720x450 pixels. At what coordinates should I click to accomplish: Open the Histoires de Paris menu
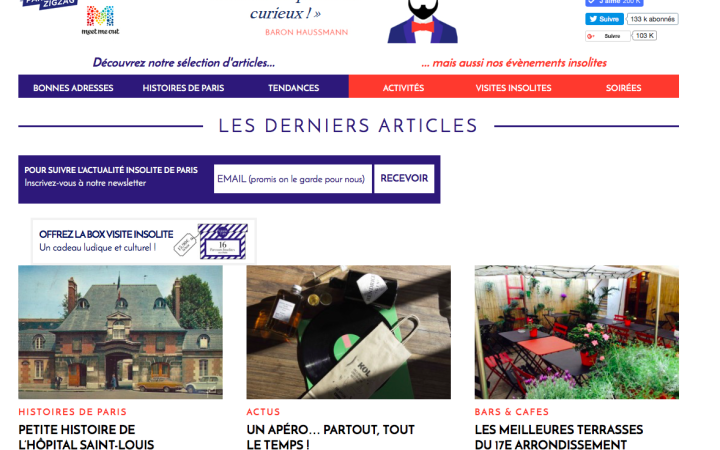[x=183, y=88]
